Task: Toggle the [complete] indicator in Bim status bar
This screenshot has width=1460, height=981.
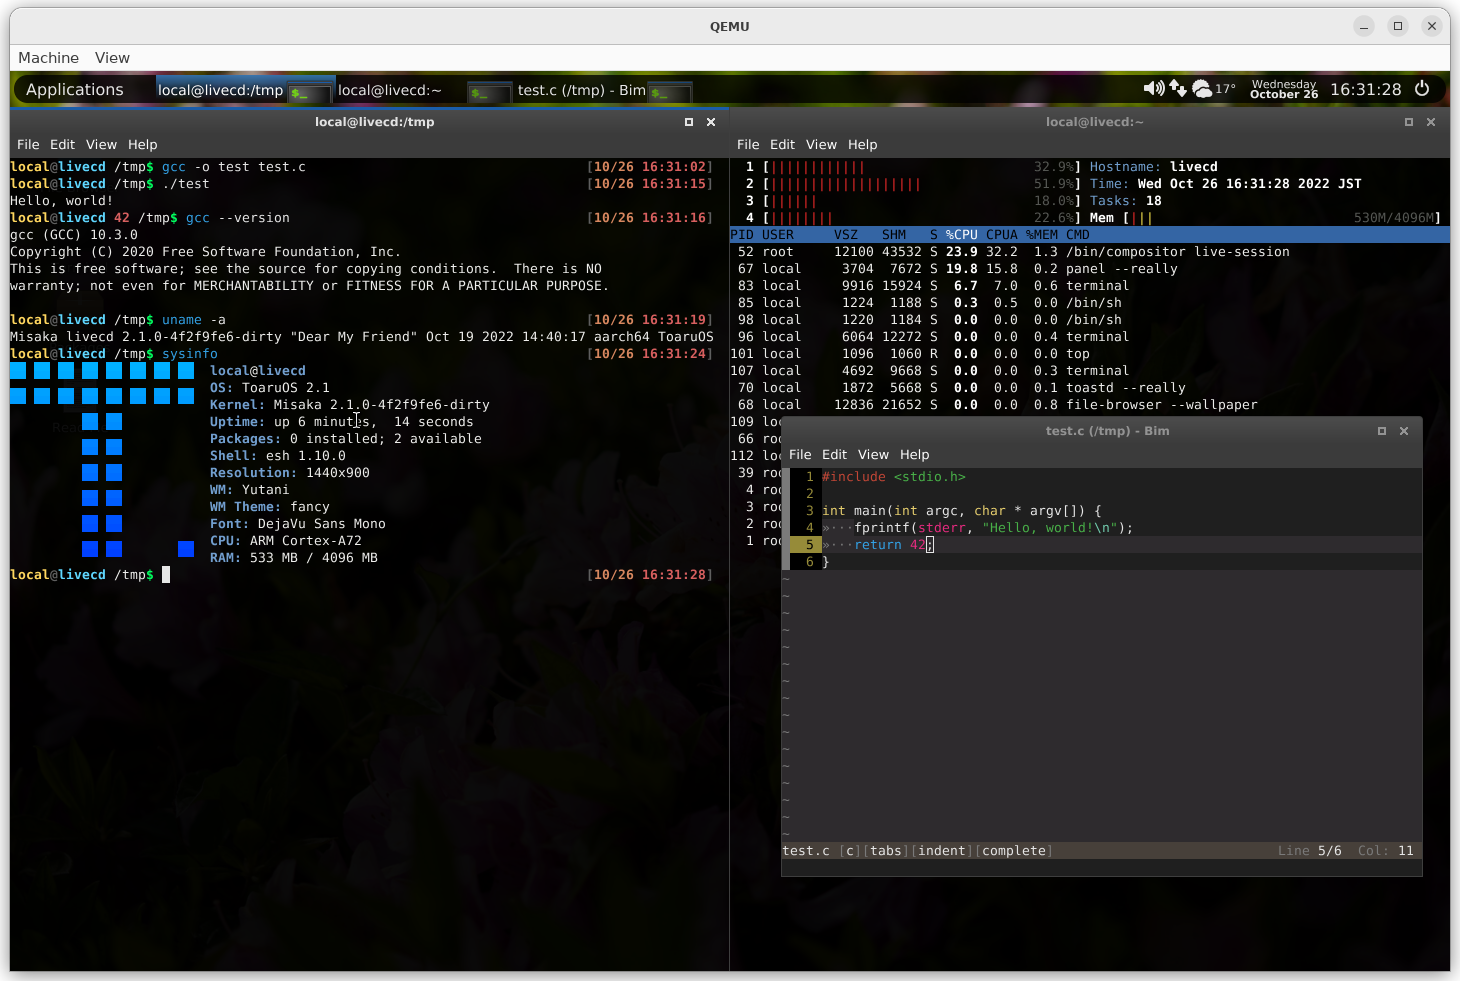Action: tap(1013, 851)
